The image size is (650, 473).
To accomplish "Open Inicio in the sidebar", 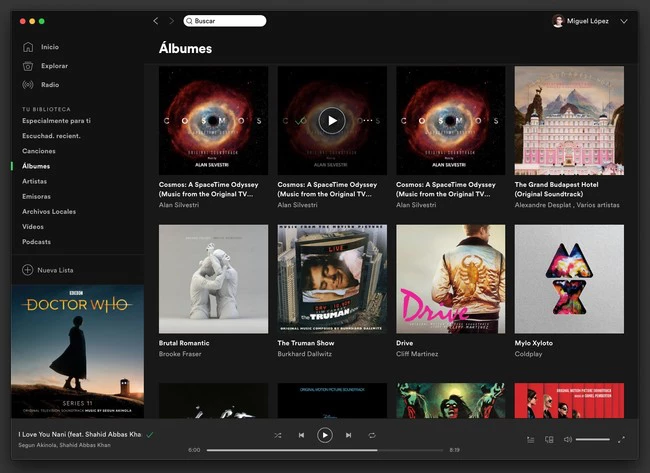I will coord(49,47).
